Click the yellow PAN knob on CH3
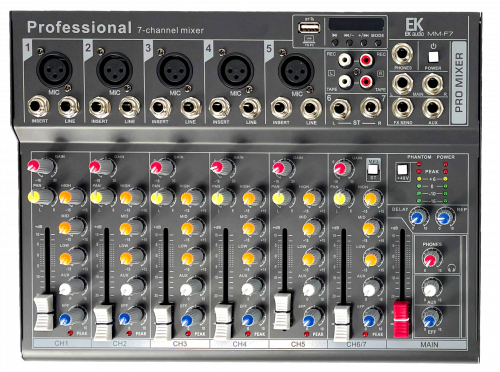The image size is (500, 372). point(163,197)
